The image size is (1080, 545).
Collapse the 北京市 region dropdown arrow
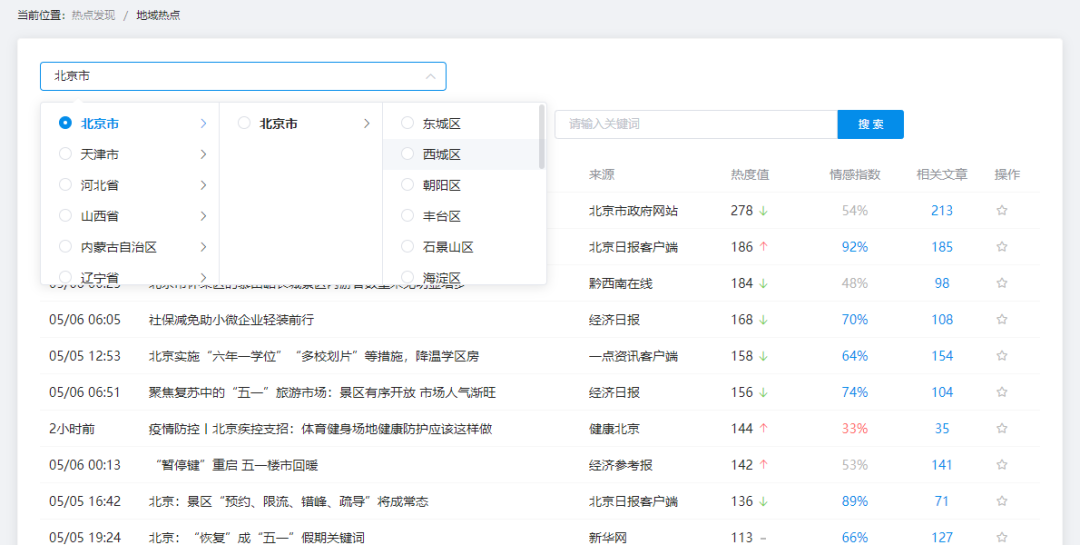click(x=430, y=76)
